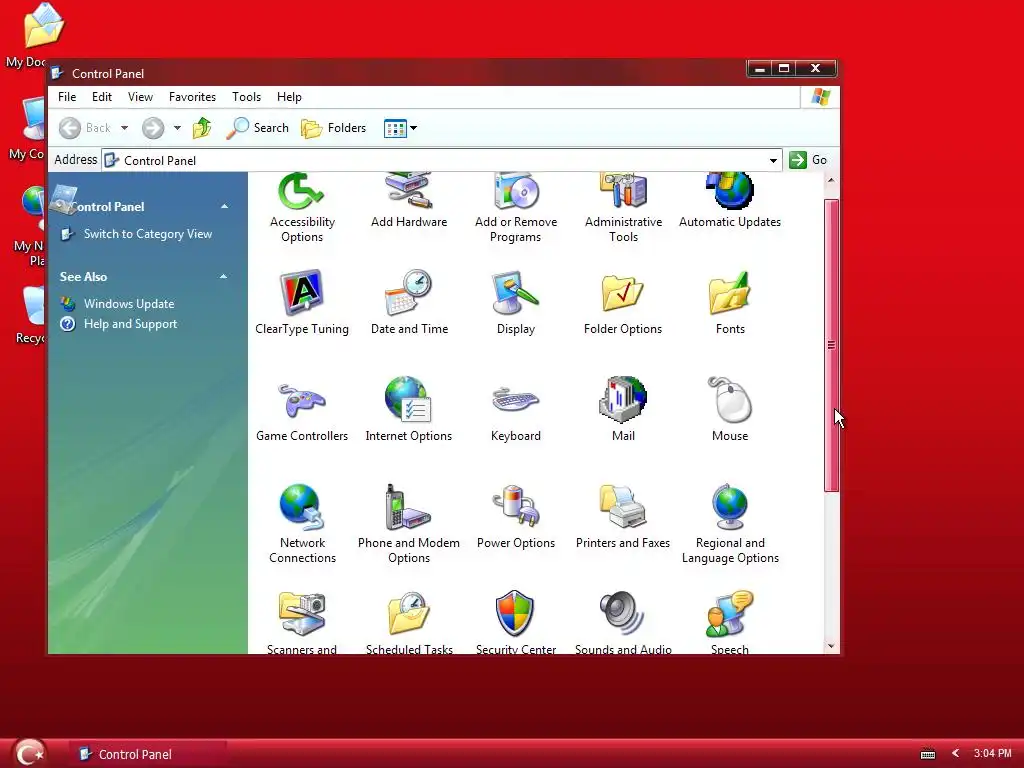Open Network Connections

302,524
